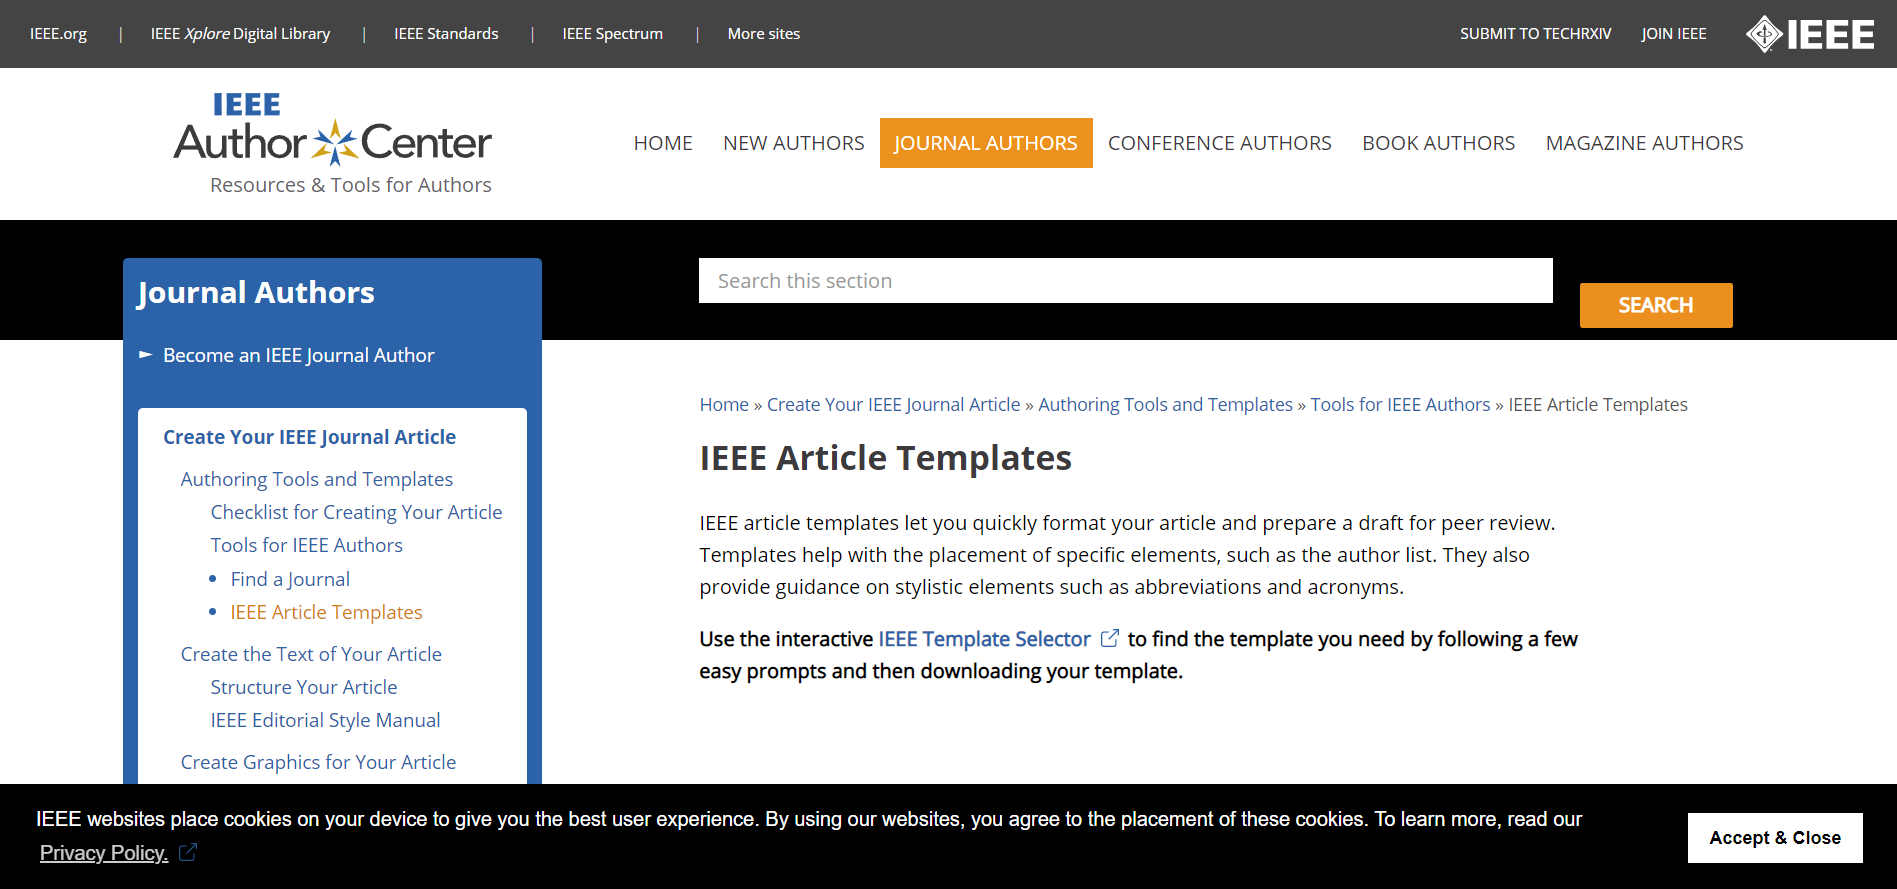The width and height of the screenshot is (1897, 889).
Task: Open Conference Authors nav item
Action: (1219, 143)
